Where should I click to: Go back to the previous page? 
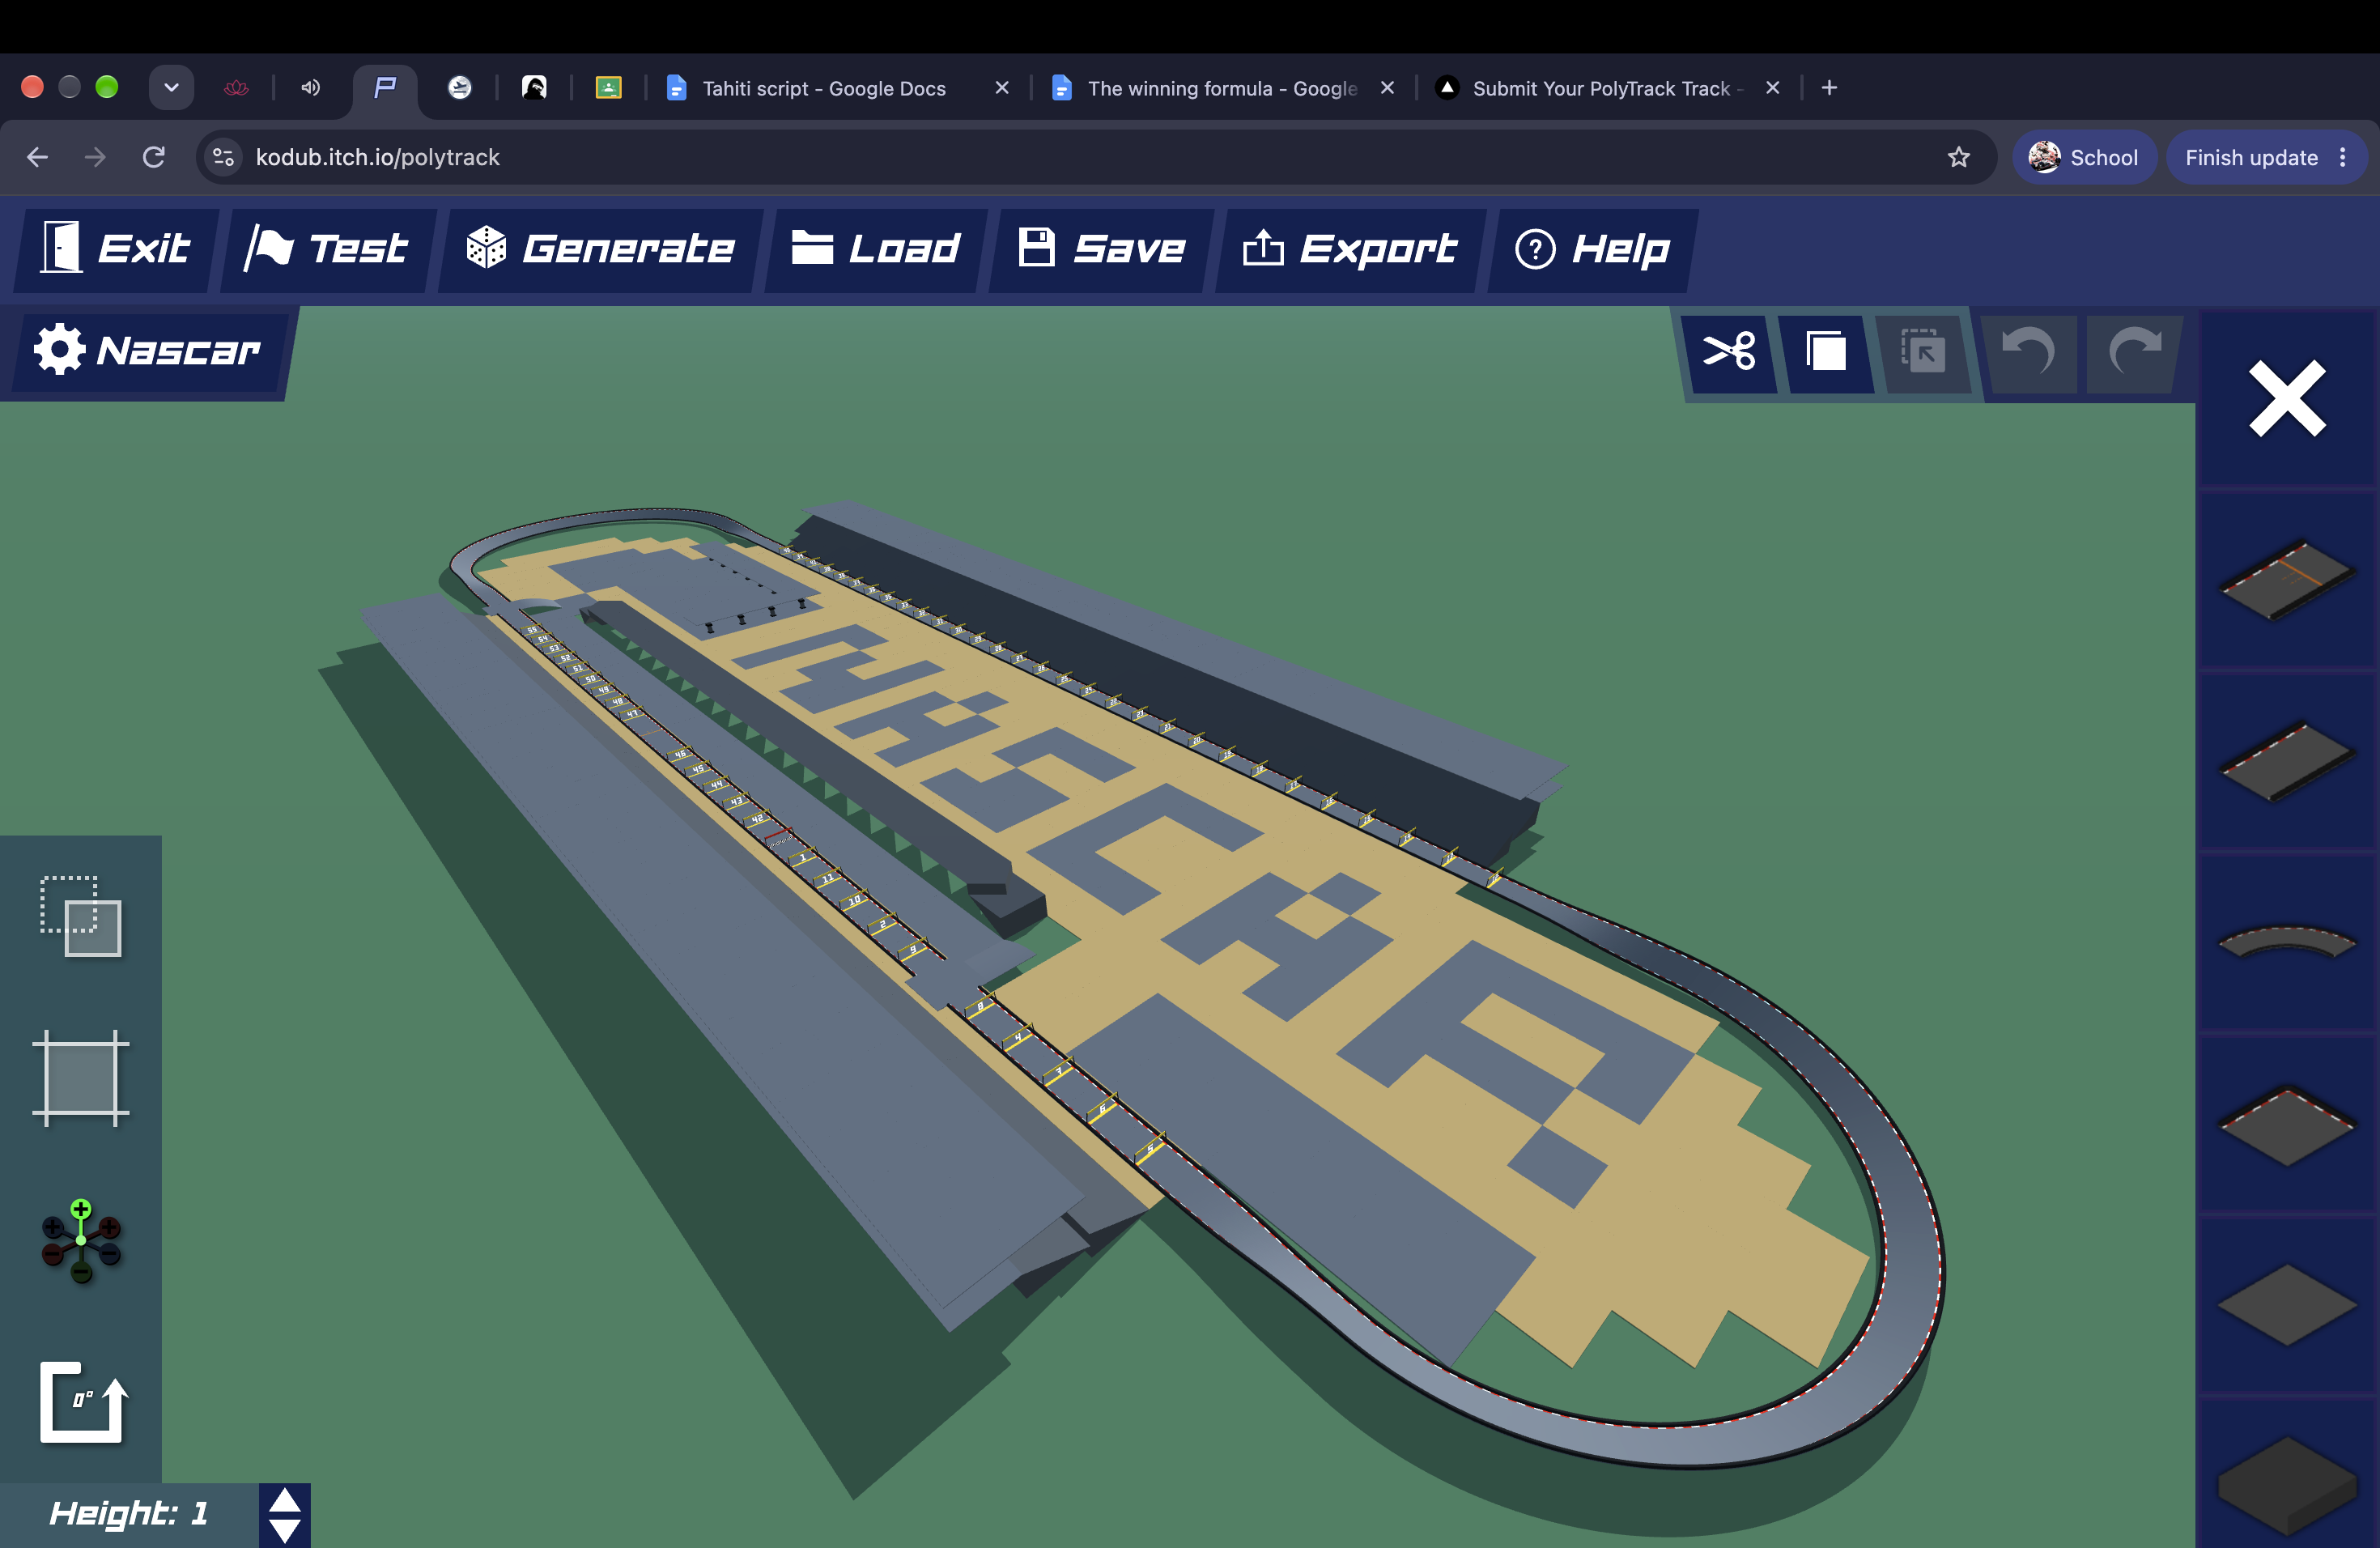tap(37, 157)
